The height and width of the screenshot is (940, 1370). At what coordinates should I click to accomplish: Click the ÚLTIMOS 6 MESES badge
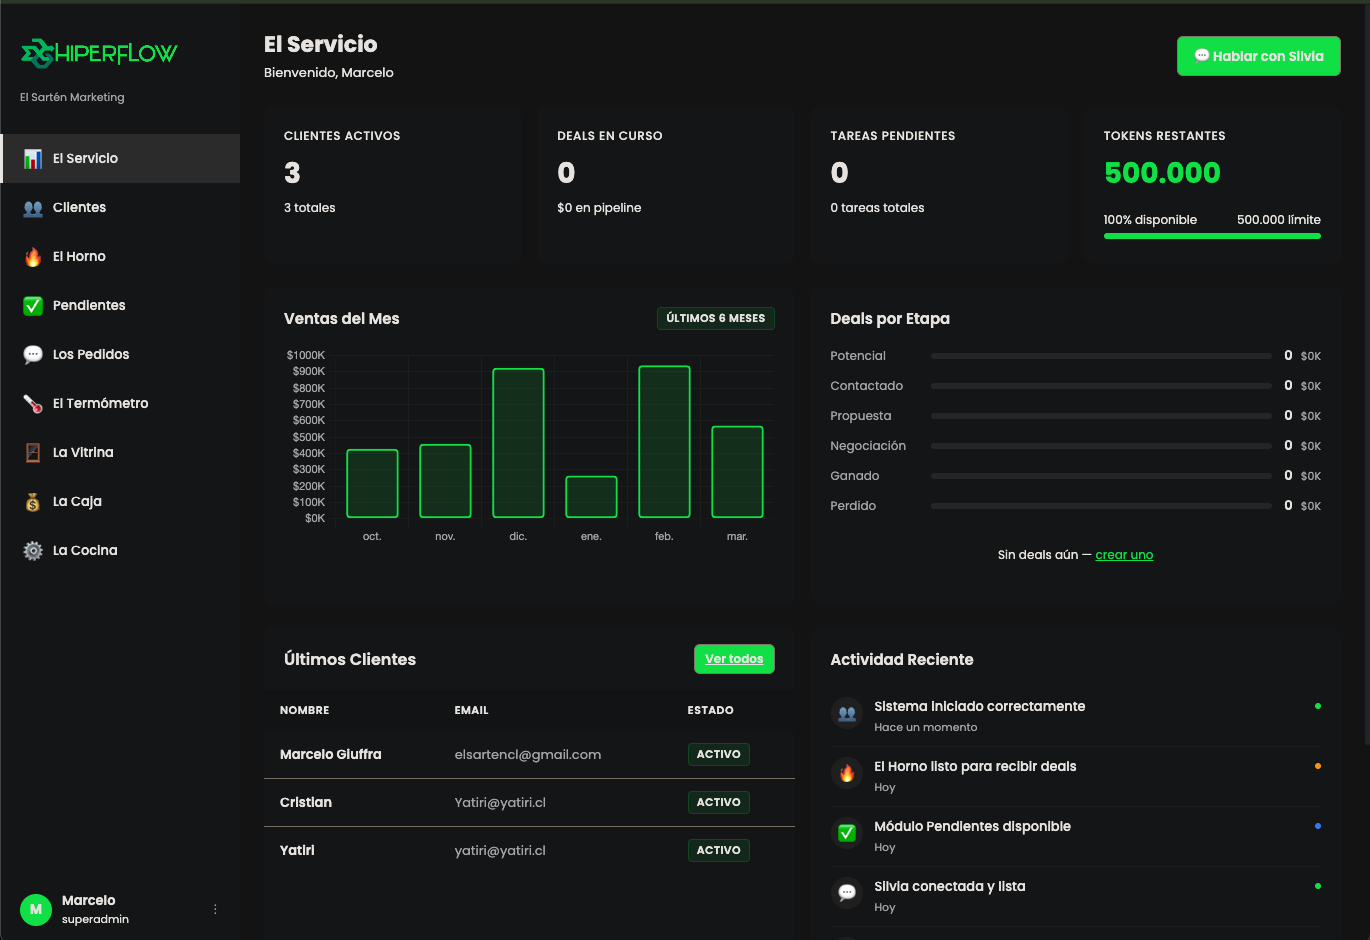coord(716,318)
